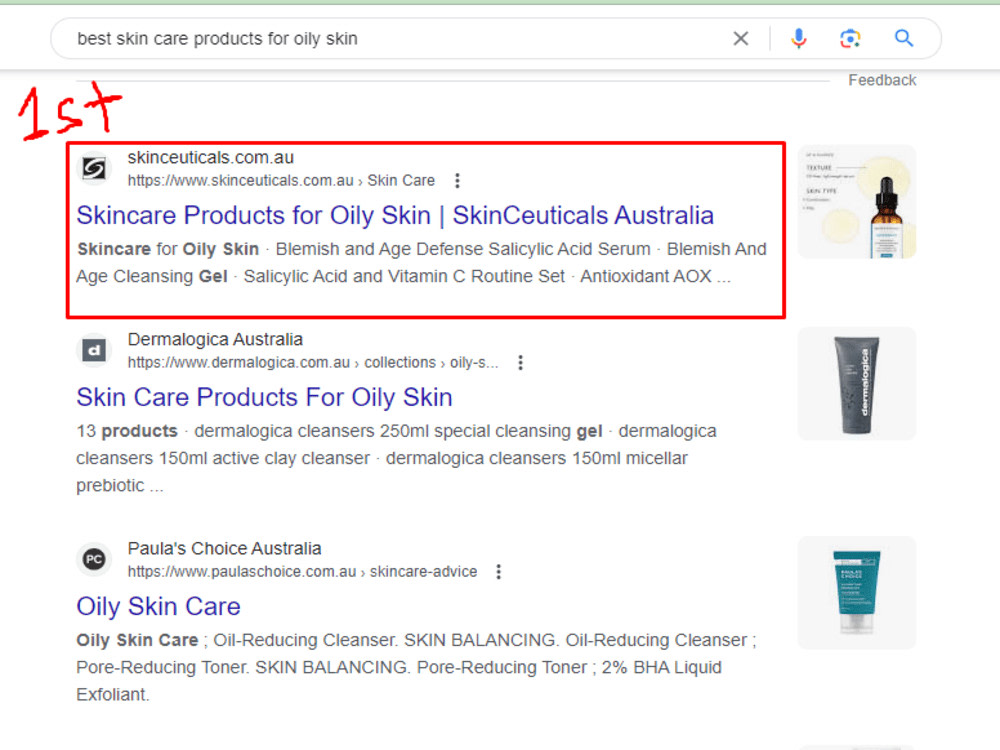Viewport: 1000px width, 750px height.
Task: Click the 'Paula's Choice Australia' site name
Action: point(224,548)
